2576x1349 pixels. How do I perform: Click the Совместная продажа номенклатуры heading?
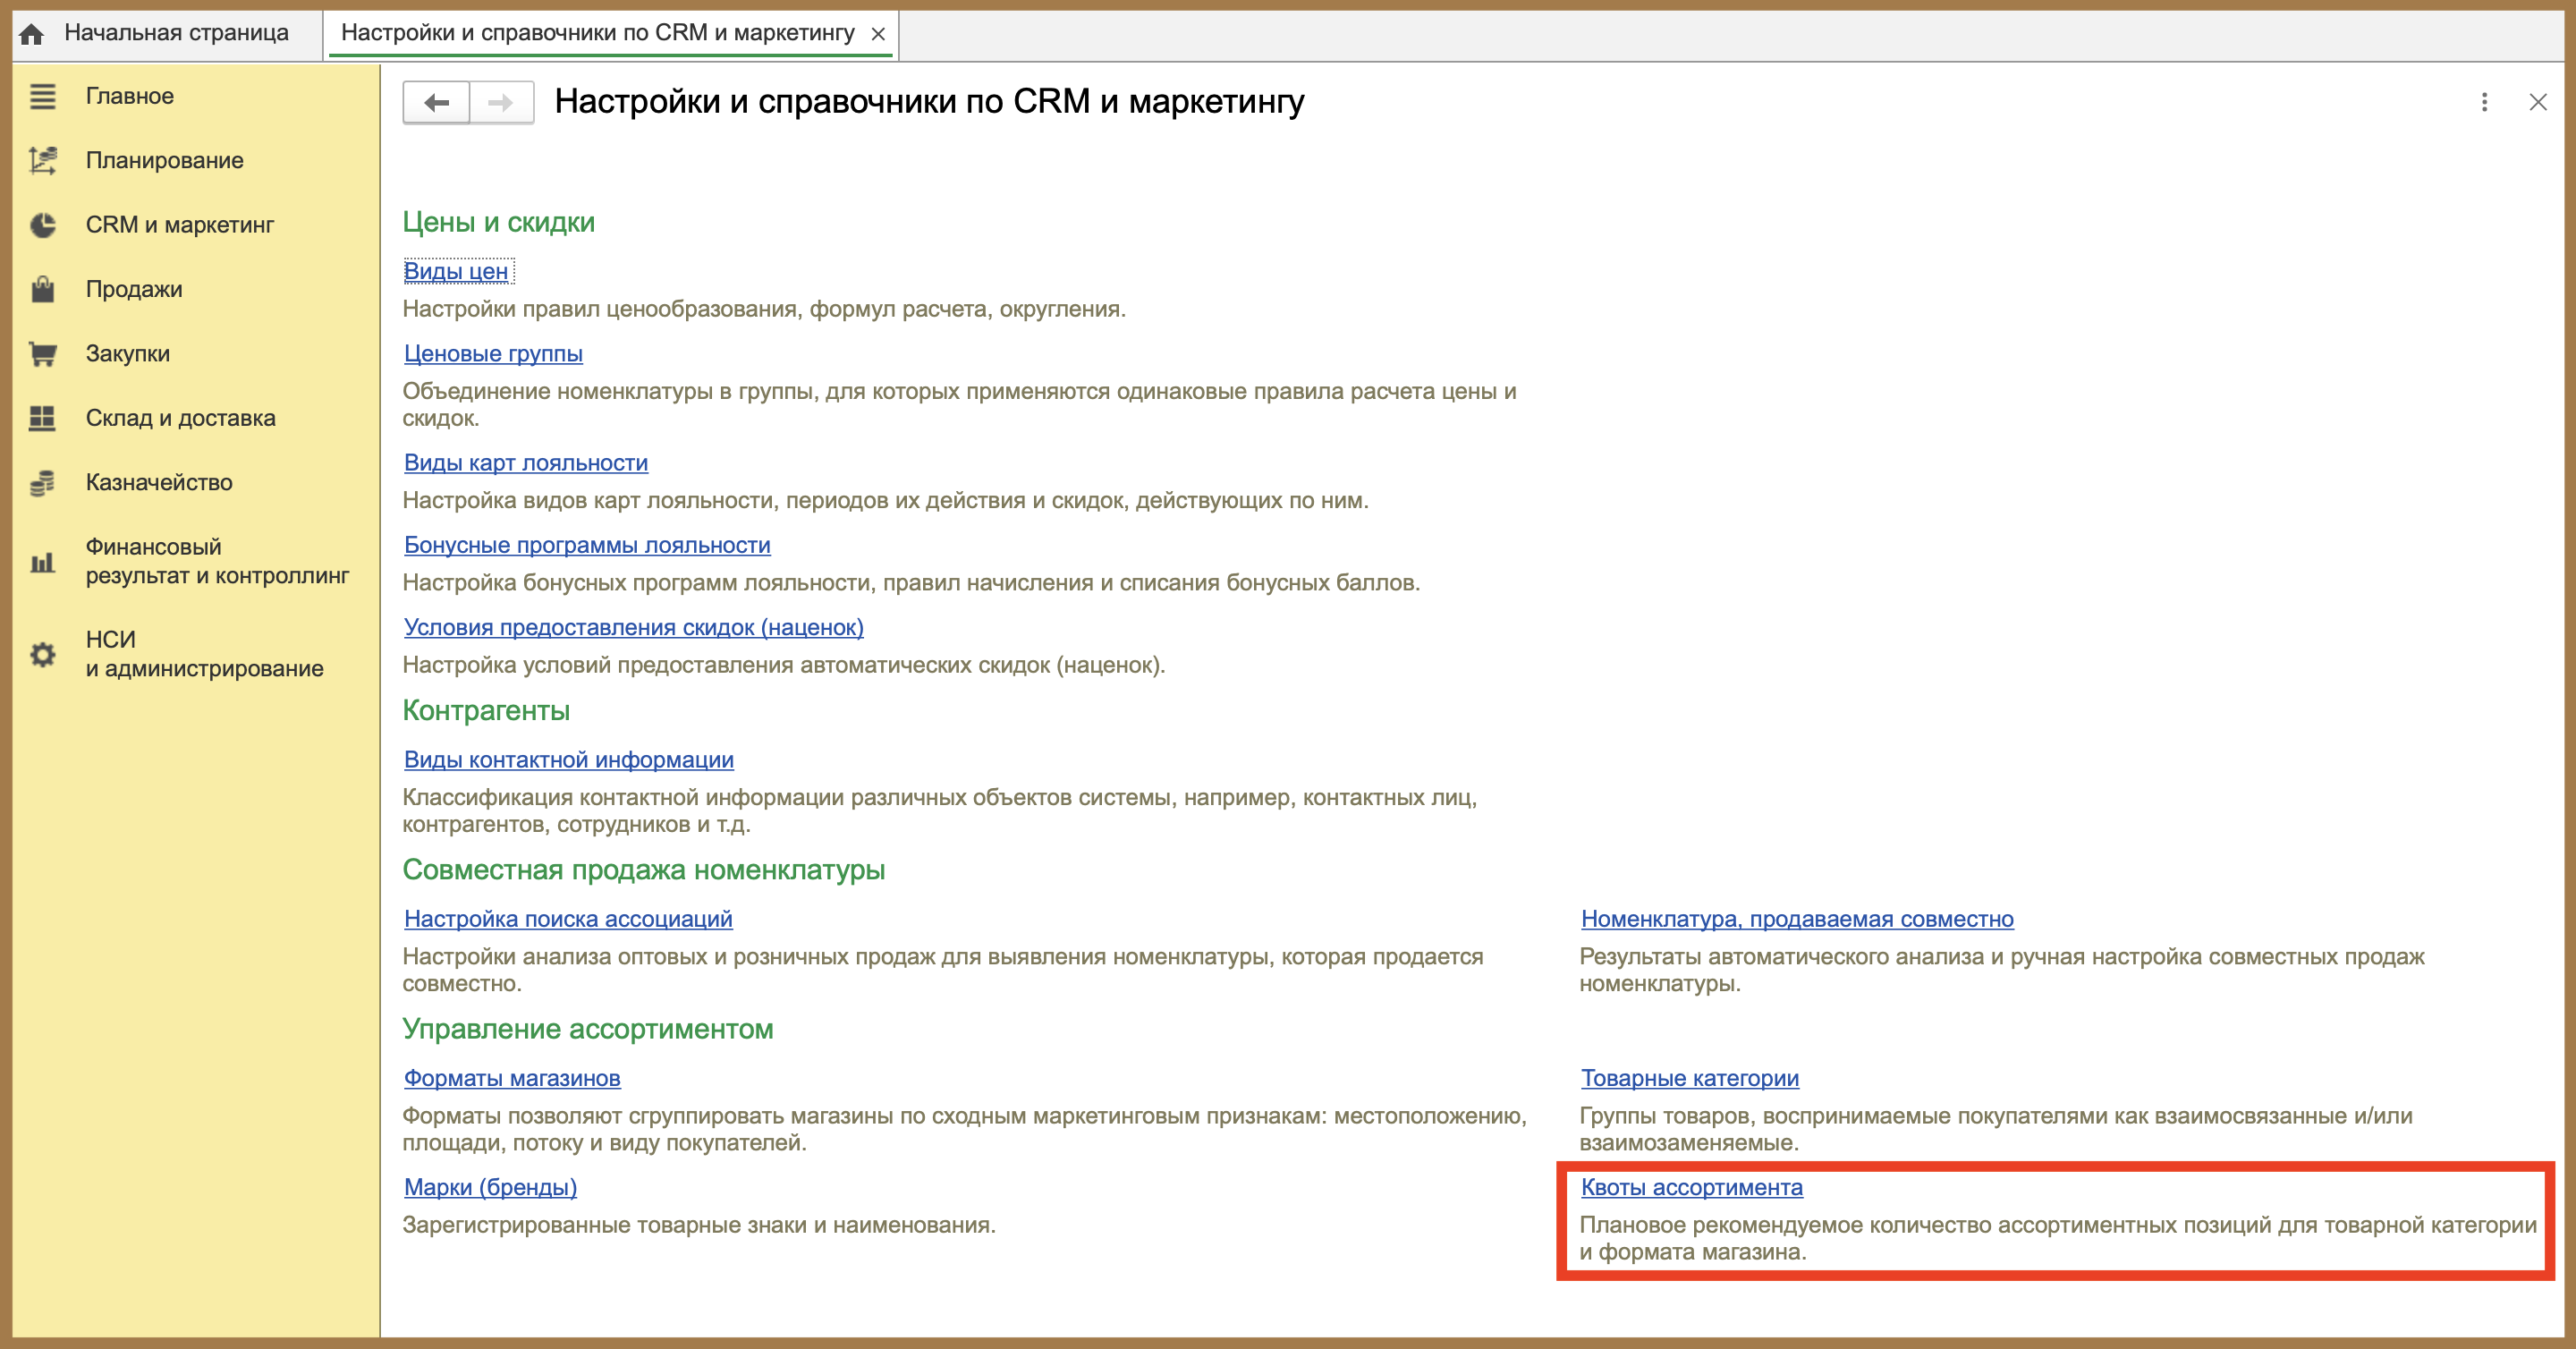click(644, 870)
